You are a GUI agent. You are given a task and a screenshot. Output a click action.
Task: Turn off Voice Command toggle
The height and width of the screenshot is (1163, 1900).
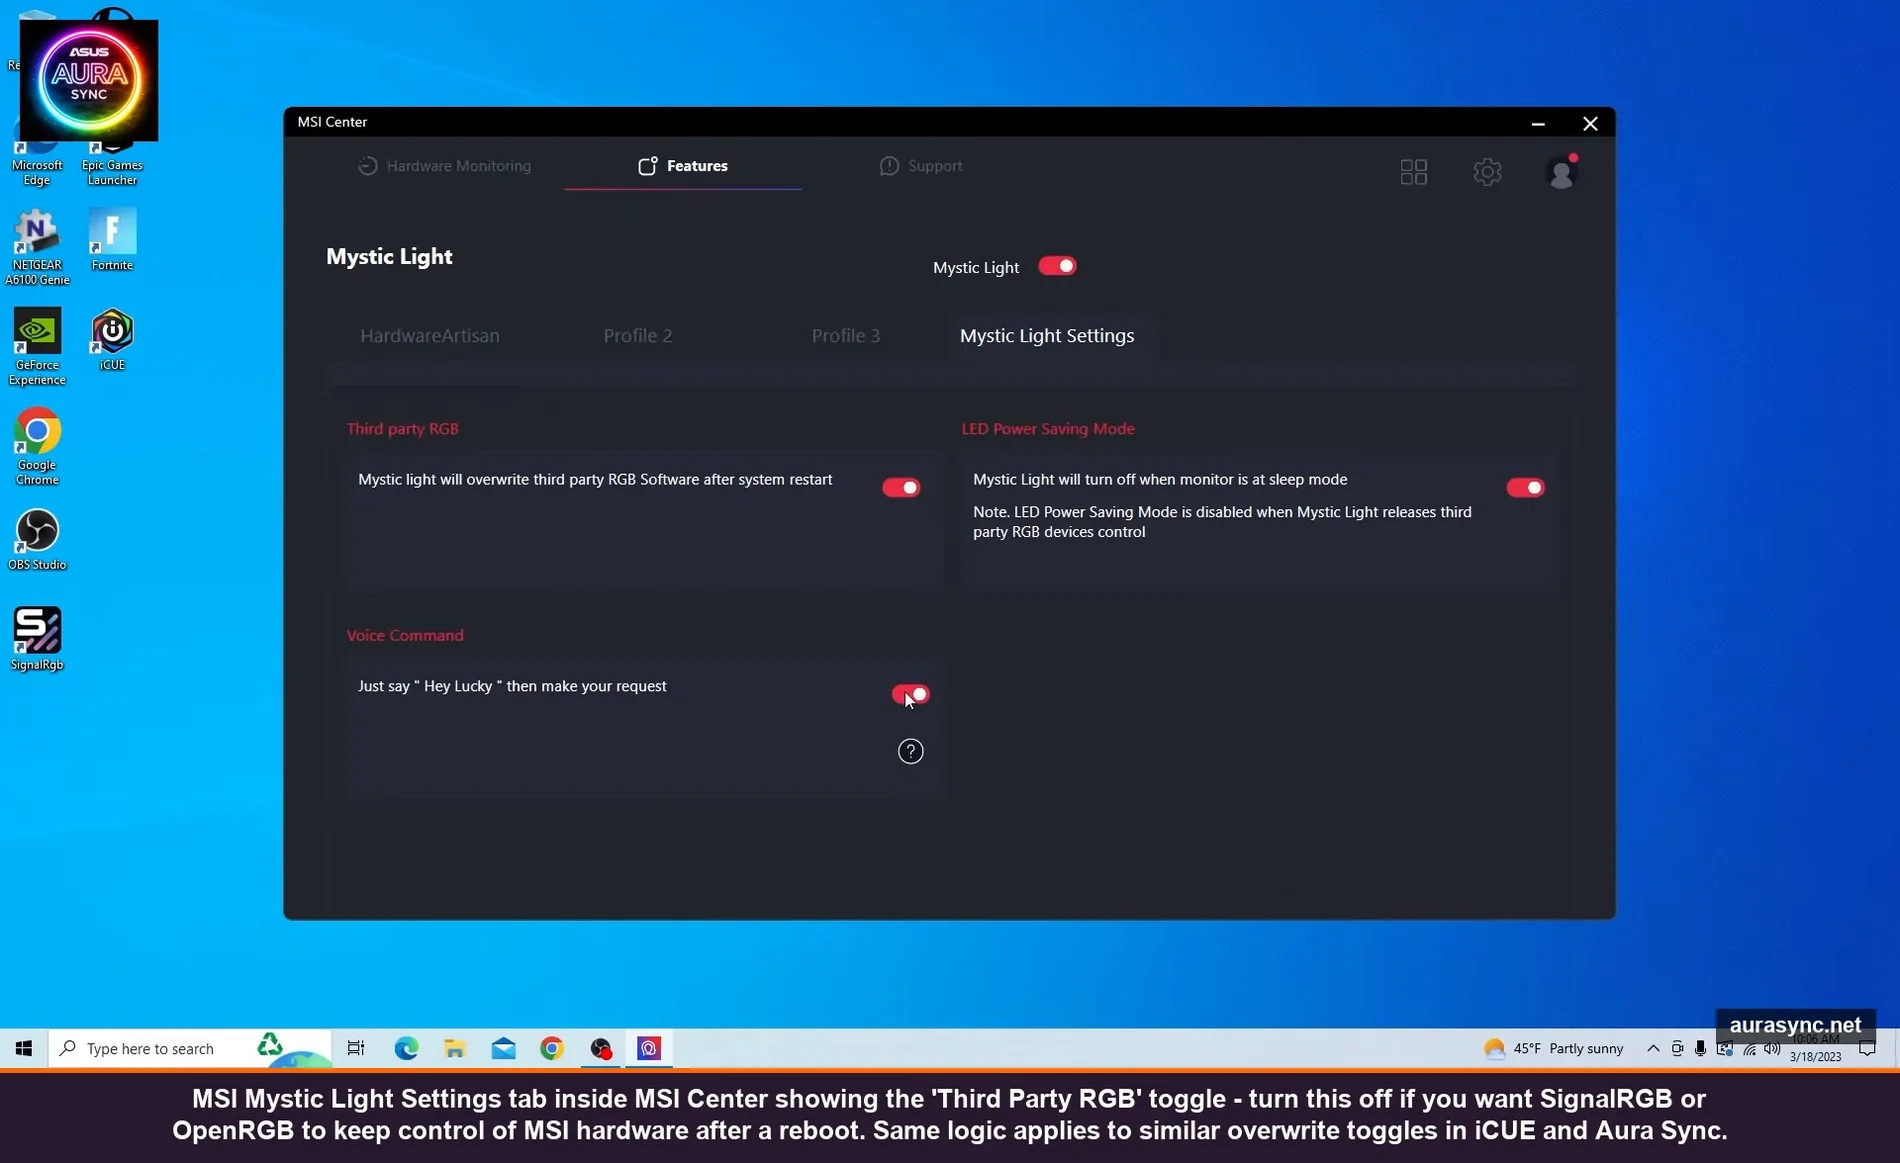910,694
